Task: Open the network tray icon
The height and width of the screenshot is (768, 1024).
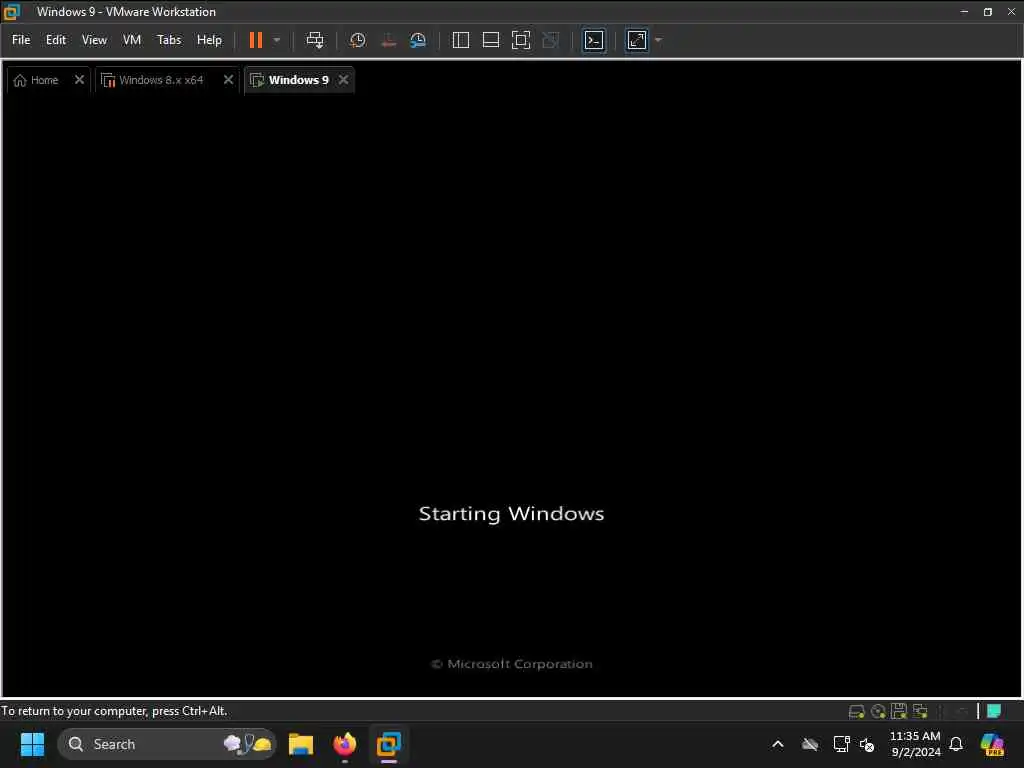Action: pos(841,744)
